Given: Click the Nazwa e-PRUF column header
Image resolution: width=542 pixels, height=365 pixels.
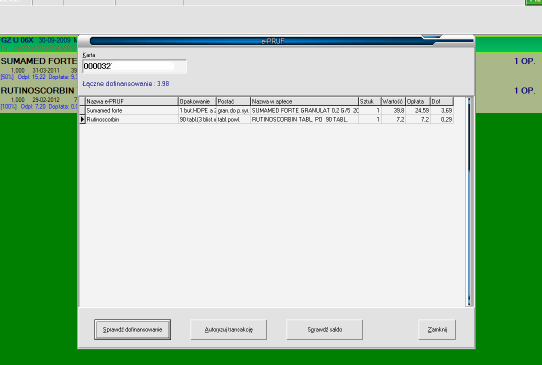Looking at the screenshot, I should pyautogui.click(x=132, y=101).
